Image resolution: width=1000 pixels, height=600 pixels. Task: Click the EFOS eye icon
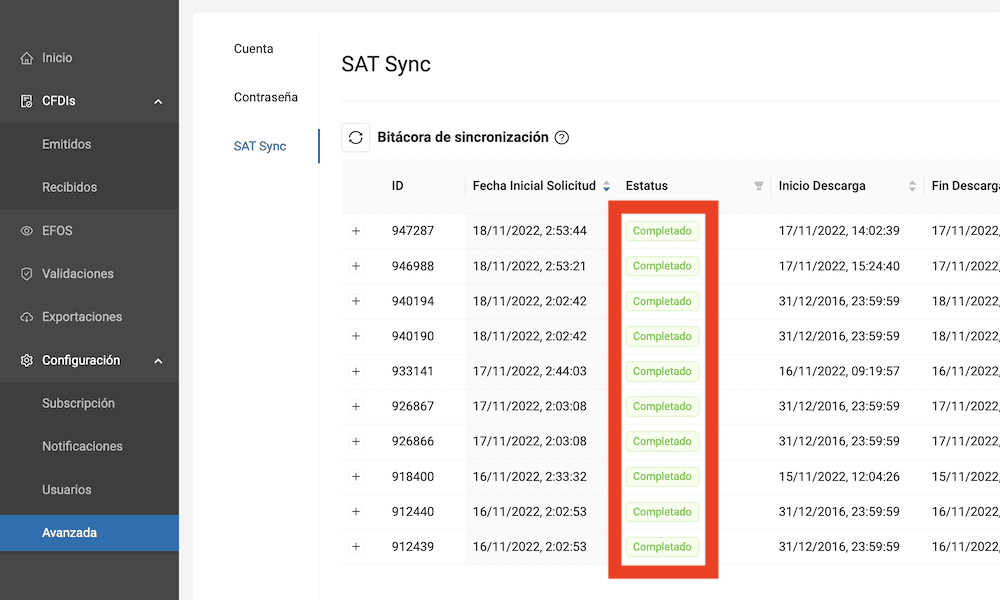pyautogui.click(x=27, y=231)
